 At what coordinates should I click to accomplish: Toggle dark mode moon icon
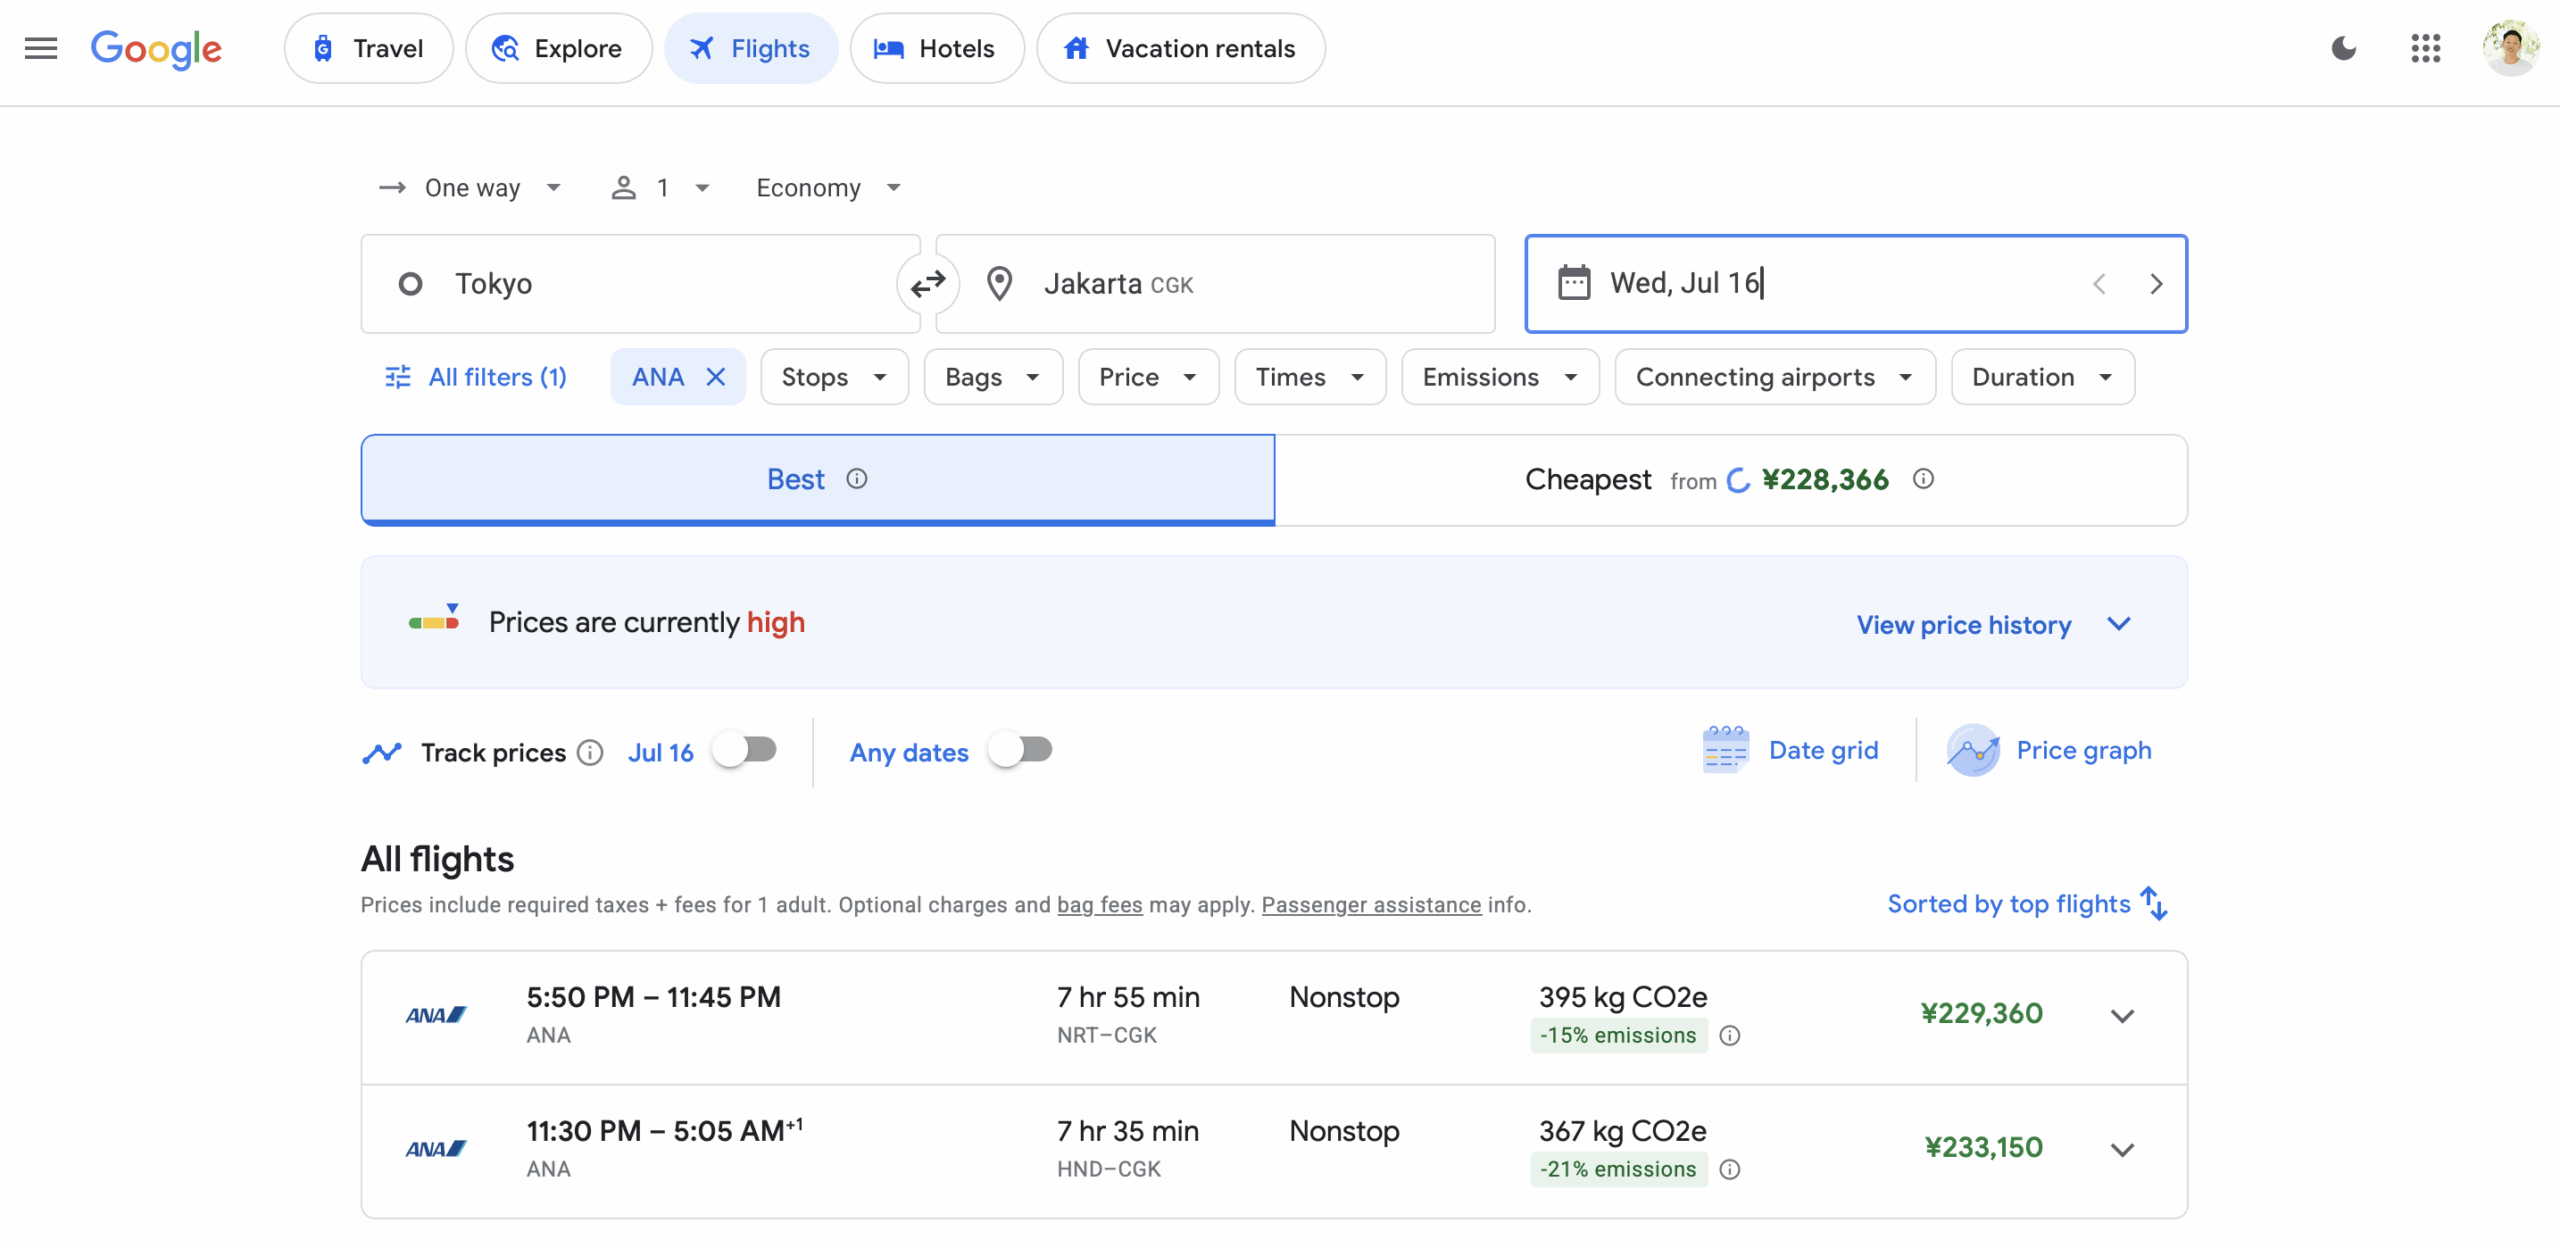pos(2343,48)
